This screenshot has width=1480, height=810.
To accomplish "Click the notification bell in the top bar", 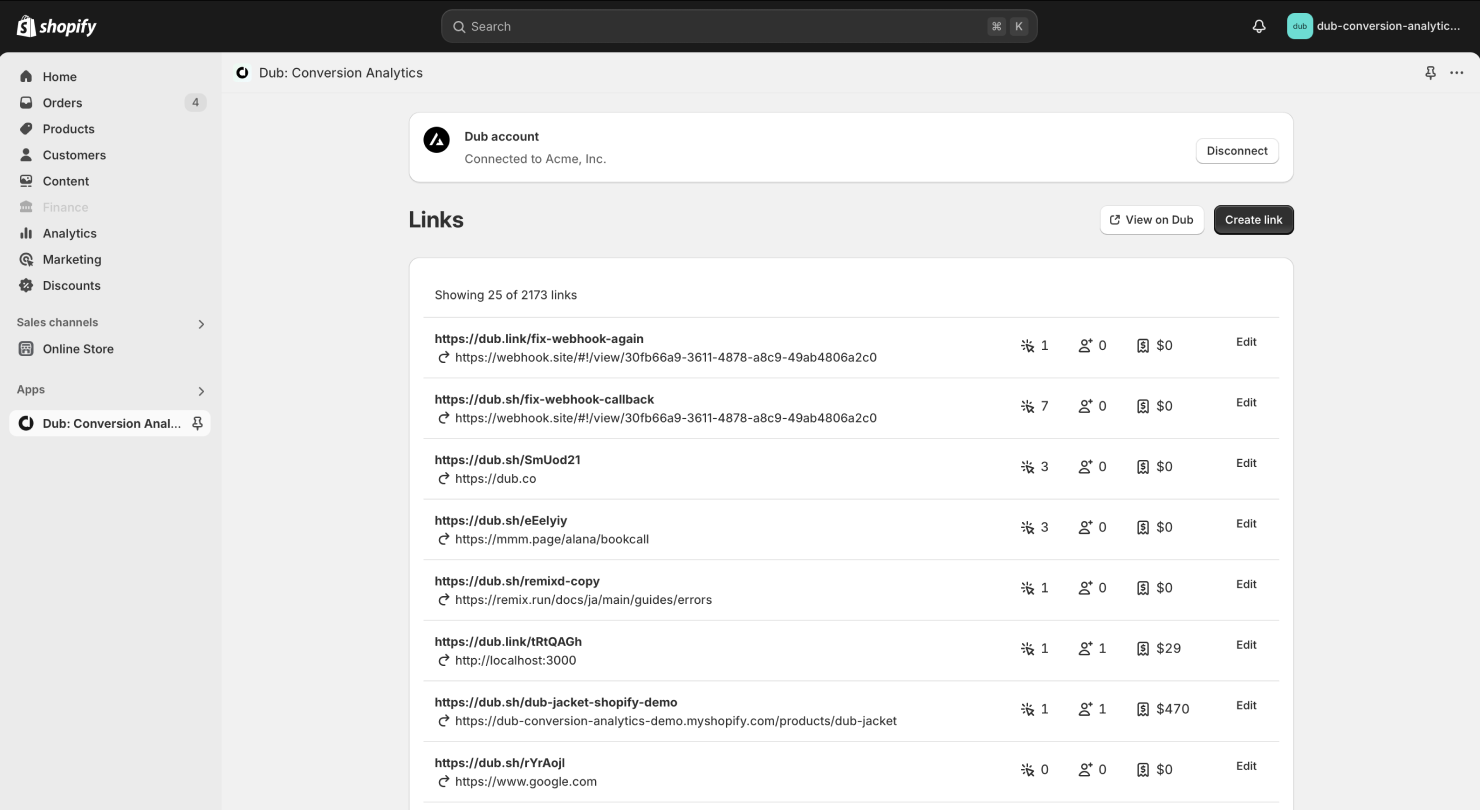I will 1258,26.
